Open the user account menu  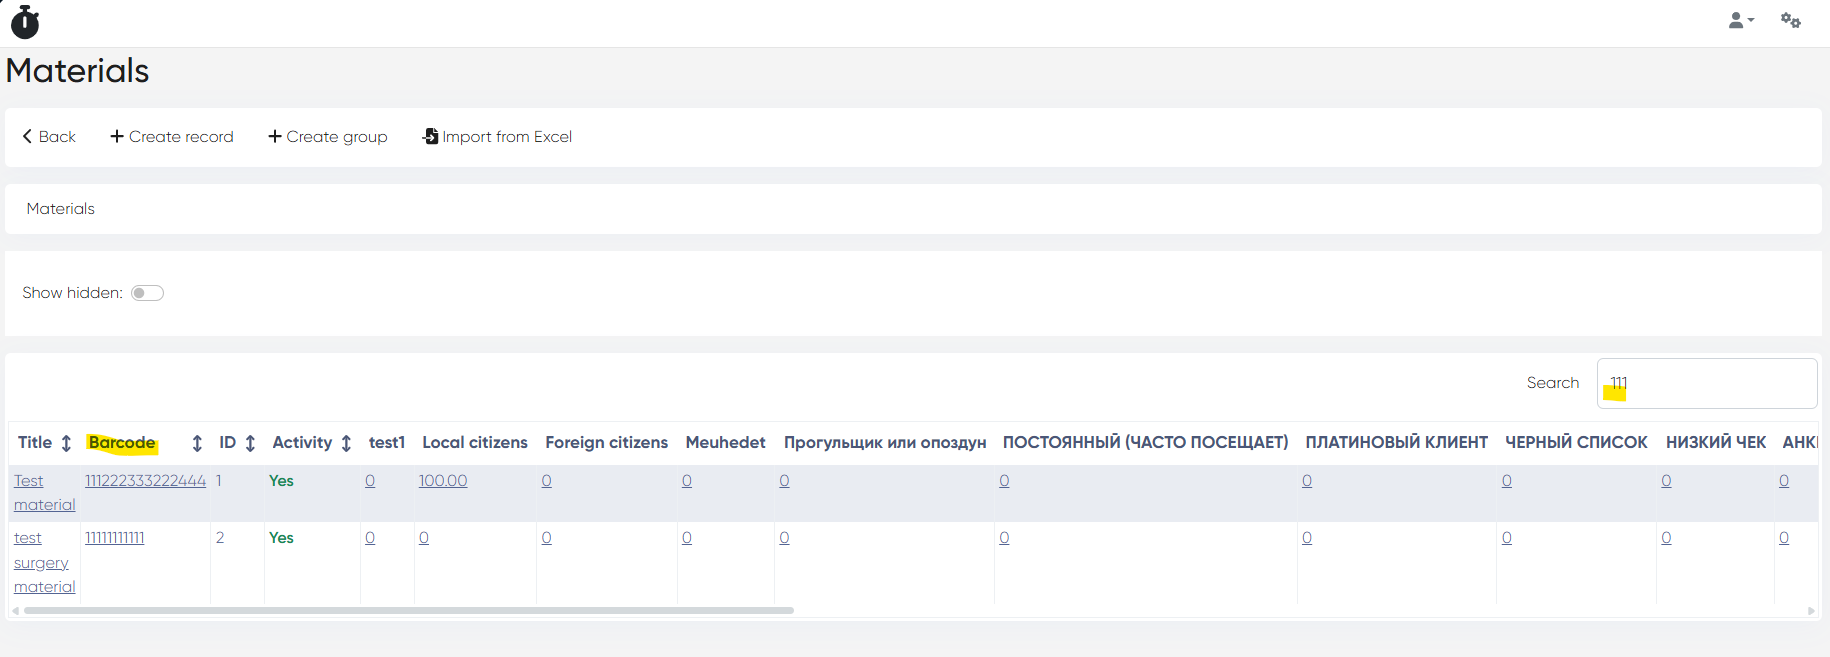point(1741,21)
